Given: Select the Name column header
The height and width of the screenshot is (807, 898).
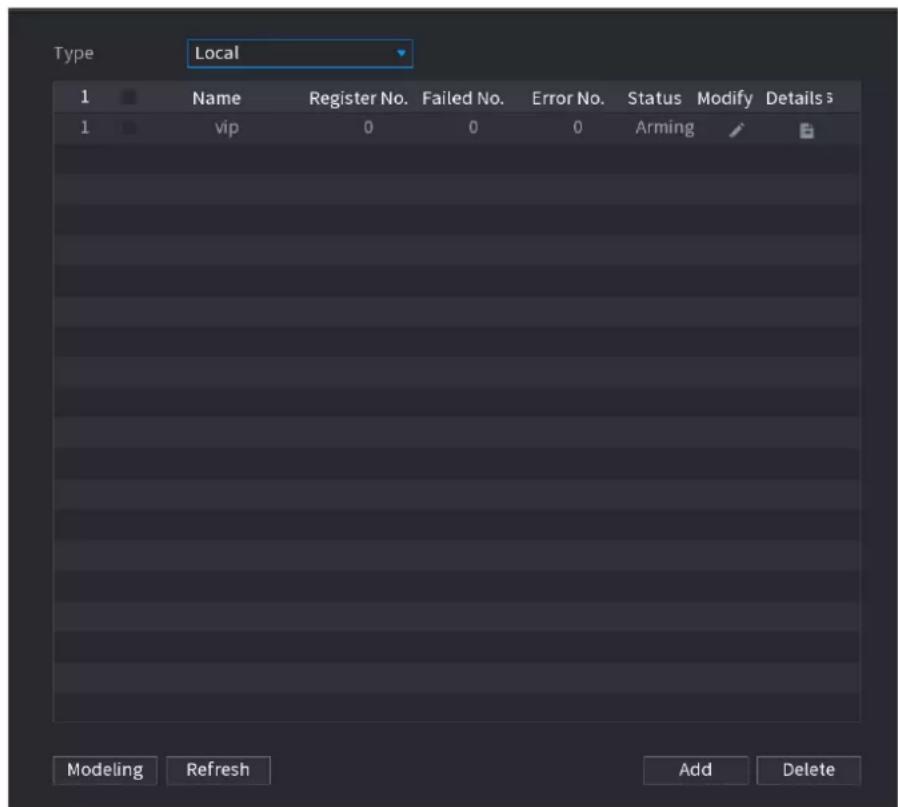Looking at the screenshot, I should point(216,98).
